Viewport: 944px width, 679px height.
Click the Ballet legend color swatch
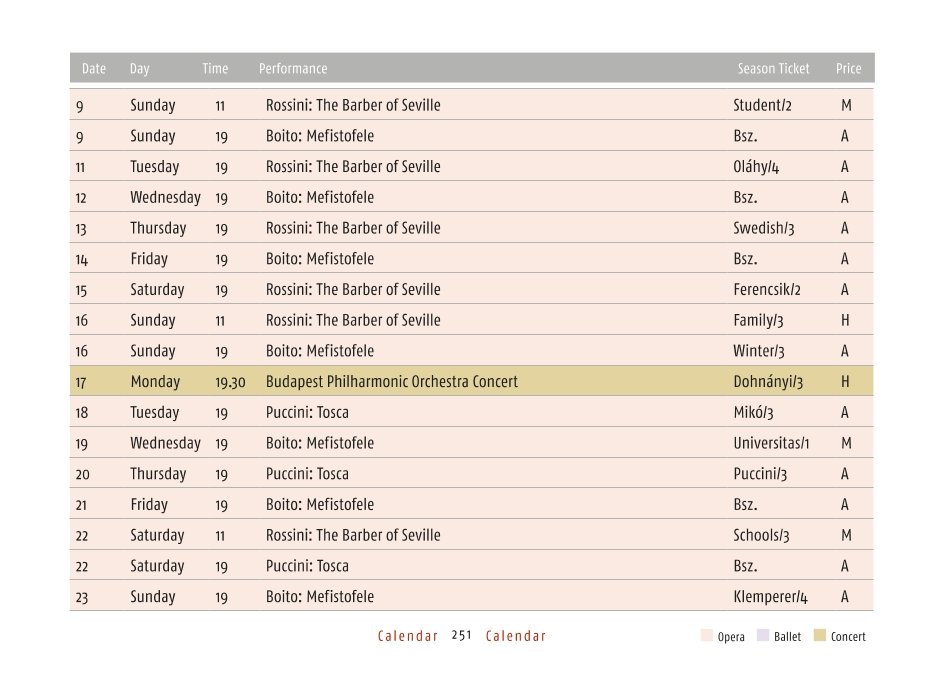763,636
